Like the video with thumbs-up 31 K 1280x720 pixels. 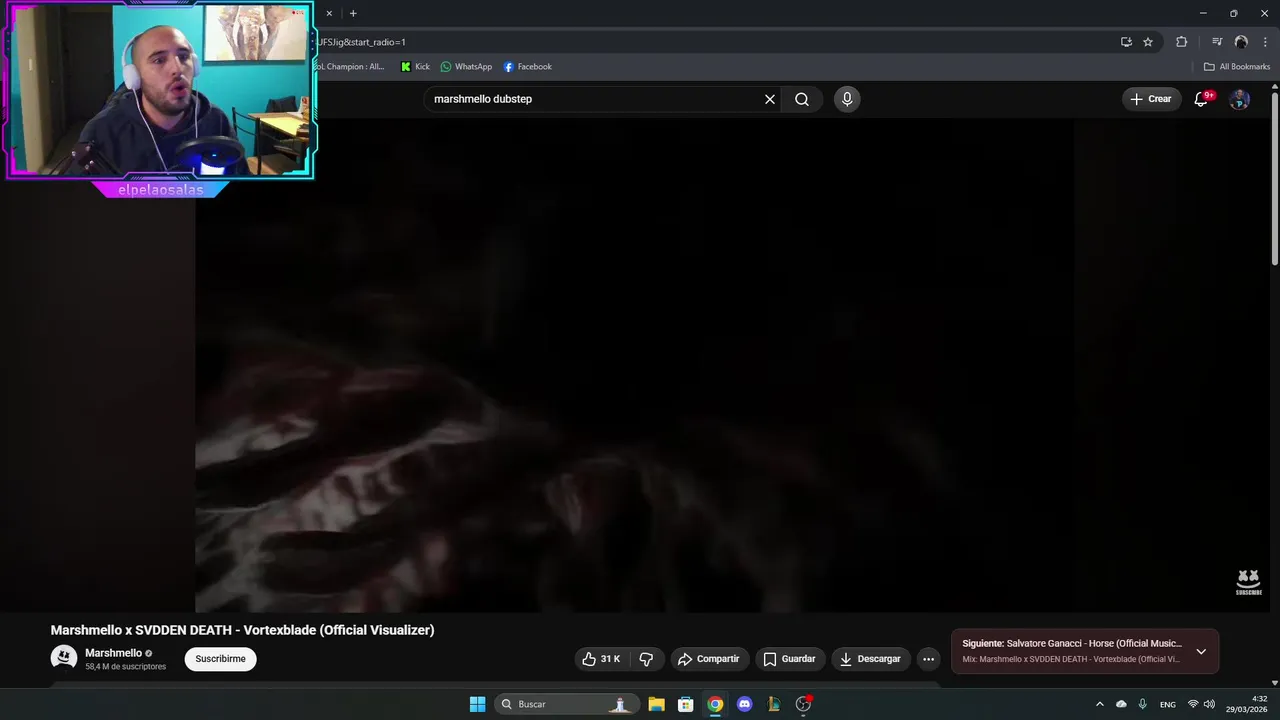click(x=601, y=659)
